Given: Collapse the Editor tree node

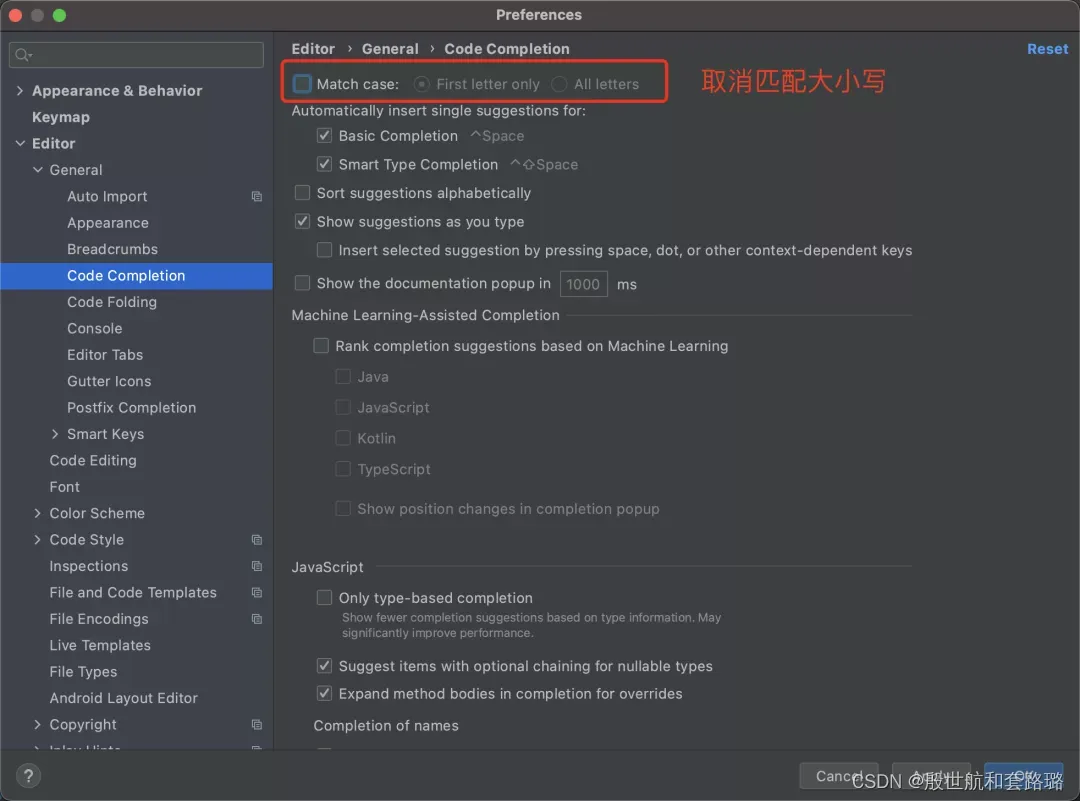Looking at the screenshot, I should pos(19,143).
